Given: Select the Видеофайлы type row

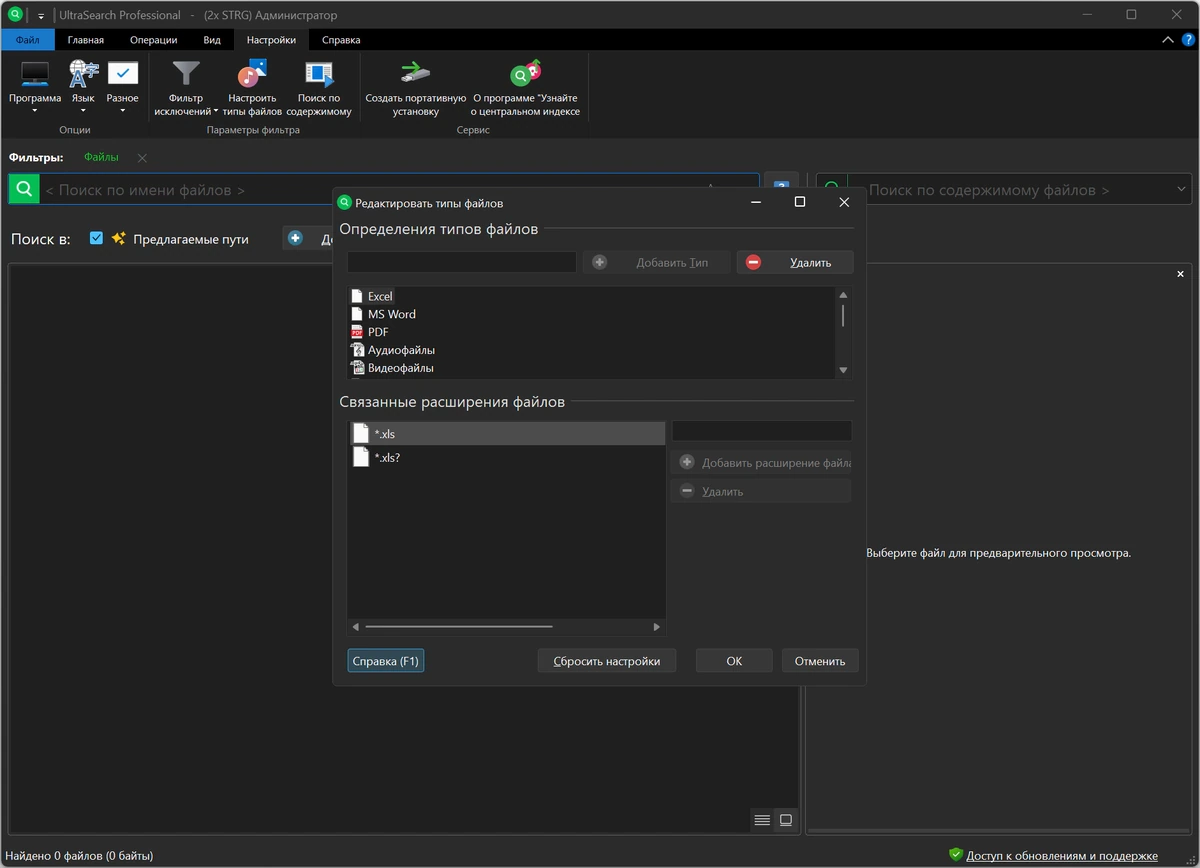Looking at the screenshot, I should (591, 368).
